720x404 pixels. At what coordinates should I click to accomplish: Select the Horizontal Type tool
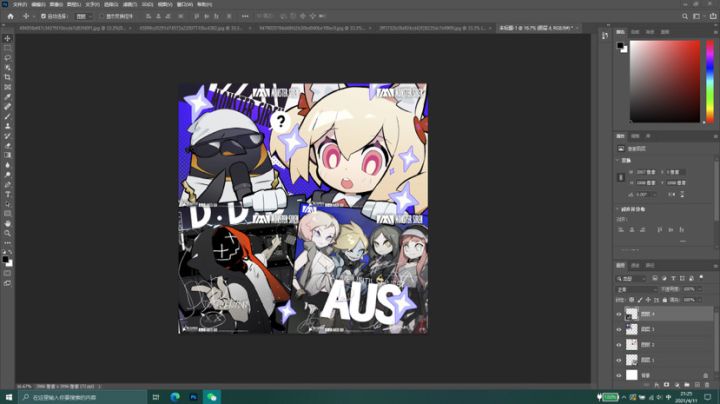click(7, 194)
